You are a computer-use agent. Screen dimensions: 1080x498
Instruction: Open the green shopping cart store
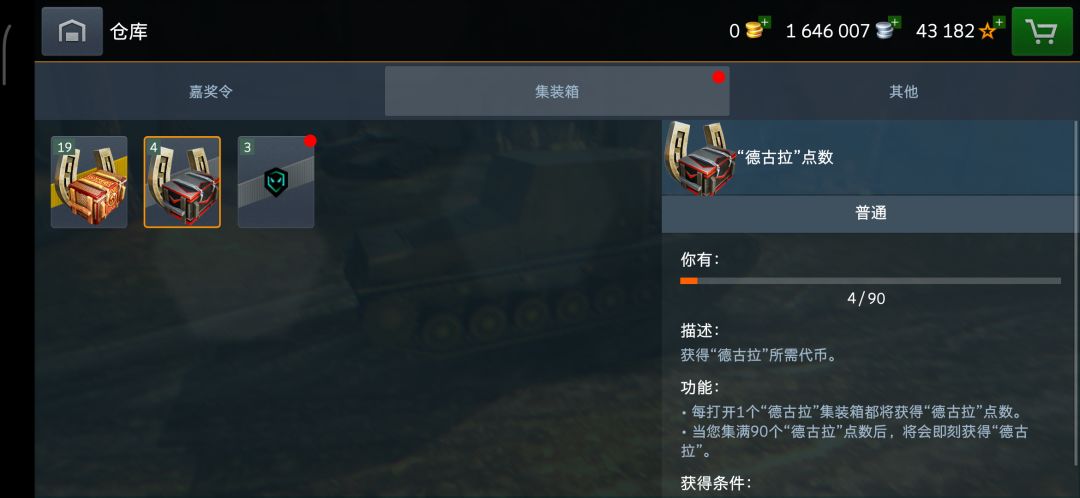(1041, 32)
